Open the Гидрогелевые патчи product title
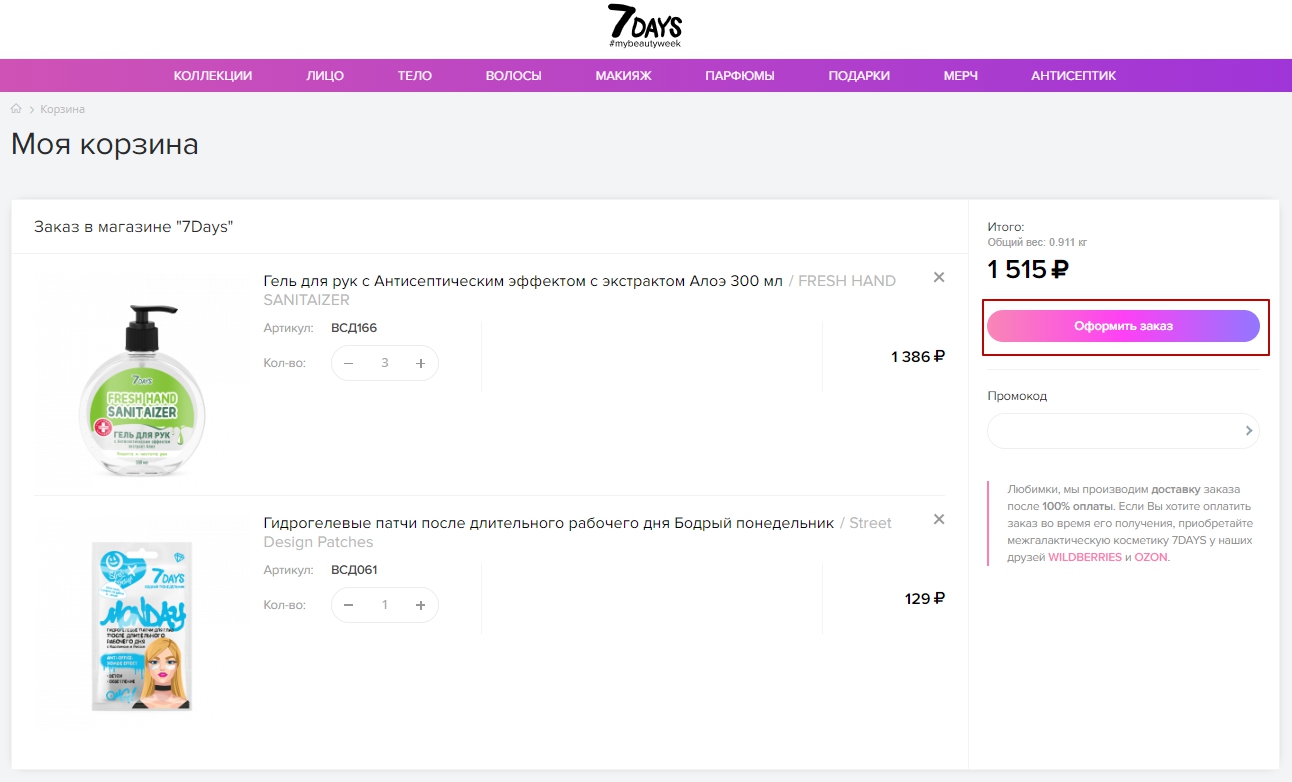The height and width of the screenshot is (782, 1292). pos(548,523)
